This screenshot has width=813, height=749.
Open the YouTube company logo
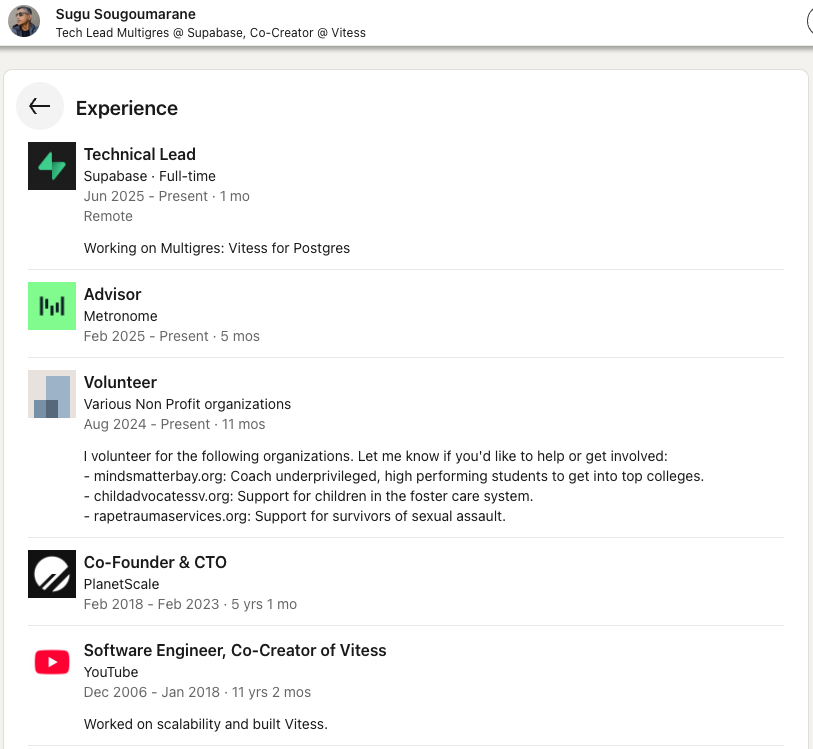(x=52, y=662)
